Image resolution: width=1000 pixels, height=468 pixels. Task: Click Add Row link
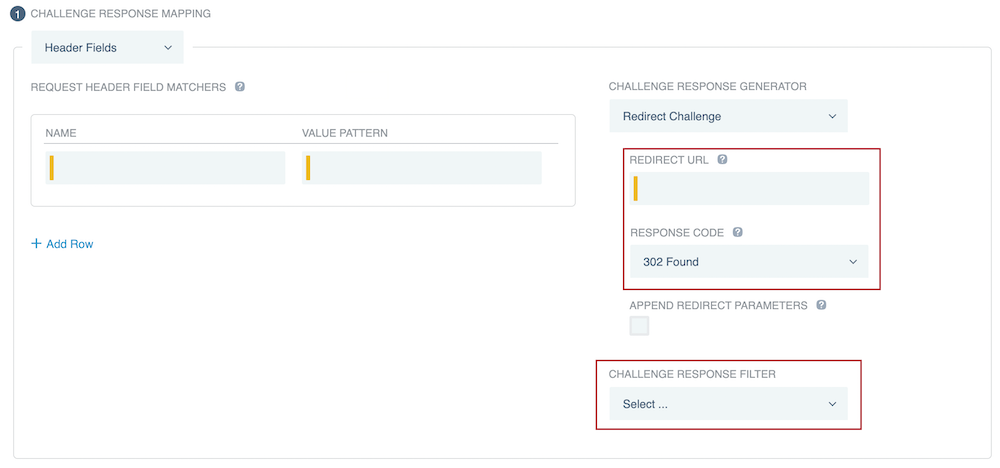62,243
